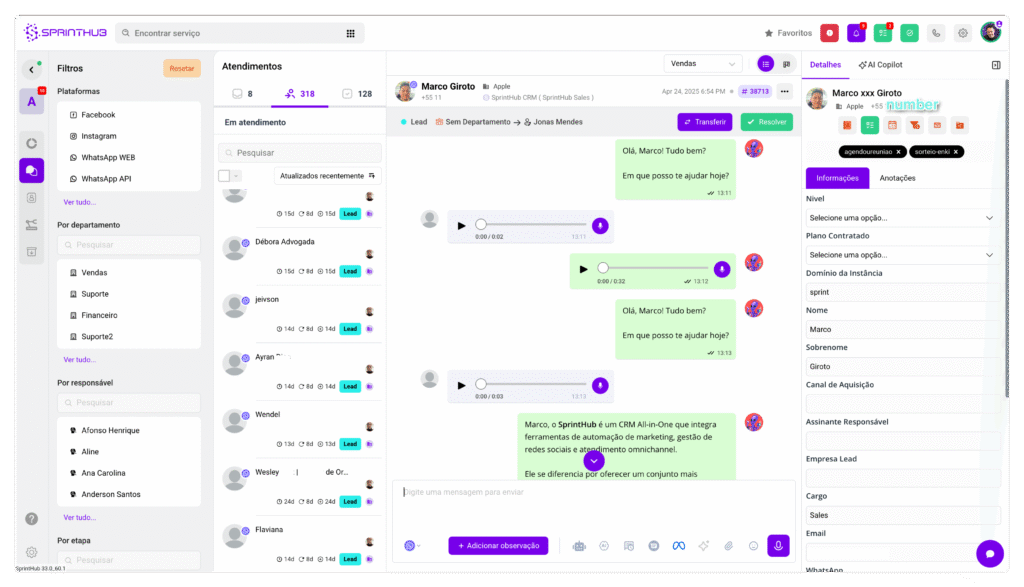Open Atualizados recentemente sort dropdown

(x=327, y=176)
